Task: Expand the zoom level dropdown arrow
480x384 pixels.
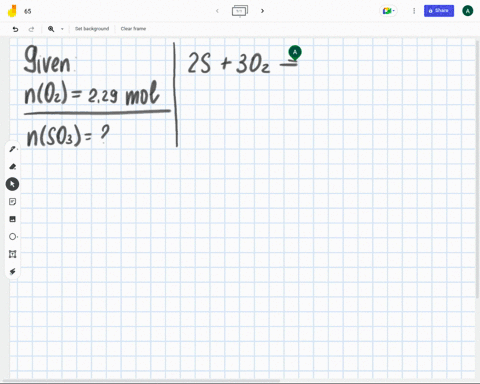Action: tap(62, 29)
